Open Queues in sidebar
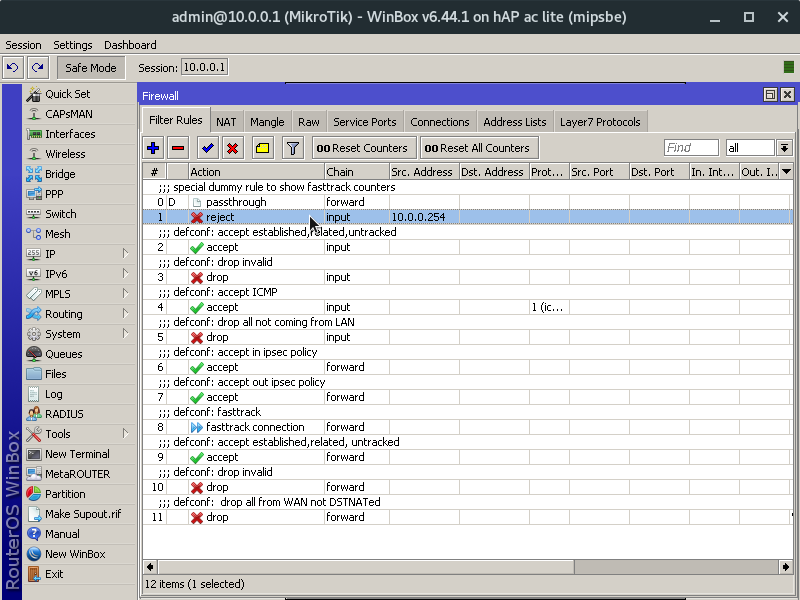The image size is (800, 600). (80, 354)
